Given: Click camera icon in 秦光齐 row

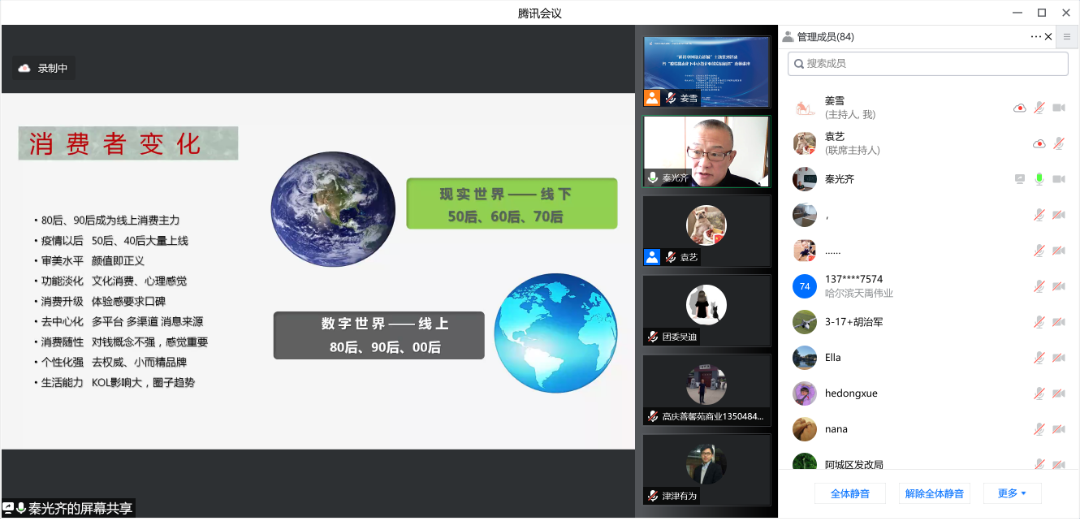Looking at the screenshot, I should pyautogui.click(x=1059, y=179).
